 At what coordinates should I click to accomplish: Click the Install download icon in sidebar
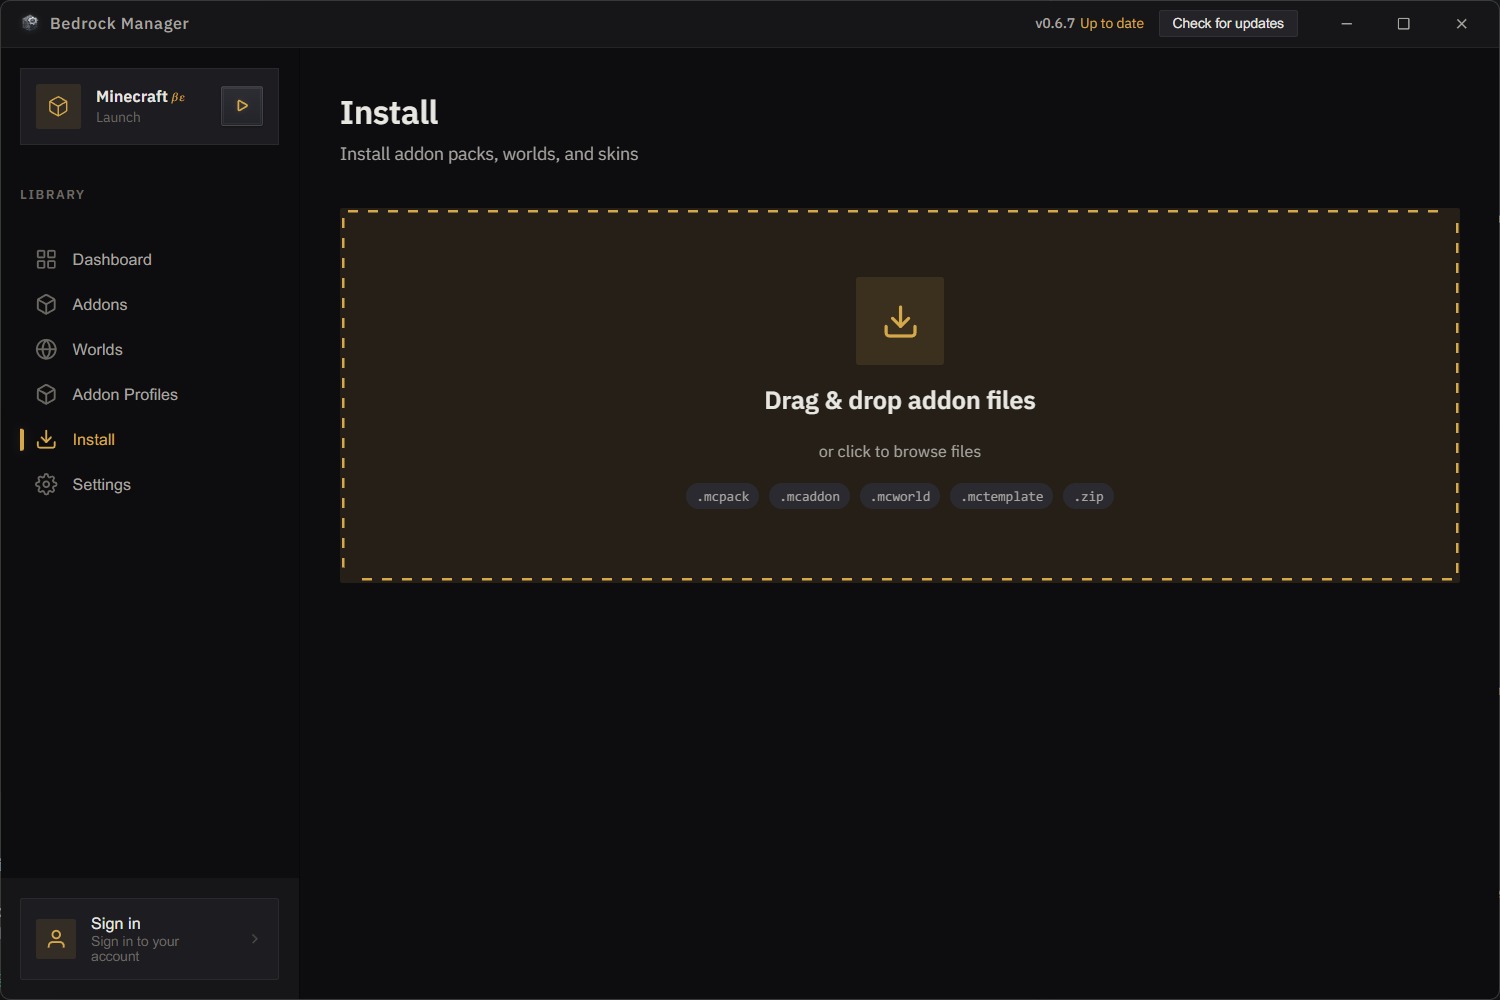click(x=46, y=440)
